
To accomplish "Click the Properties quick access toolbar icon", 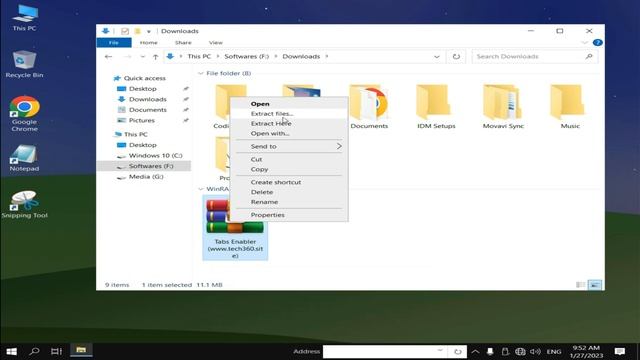I will [125, 31].
